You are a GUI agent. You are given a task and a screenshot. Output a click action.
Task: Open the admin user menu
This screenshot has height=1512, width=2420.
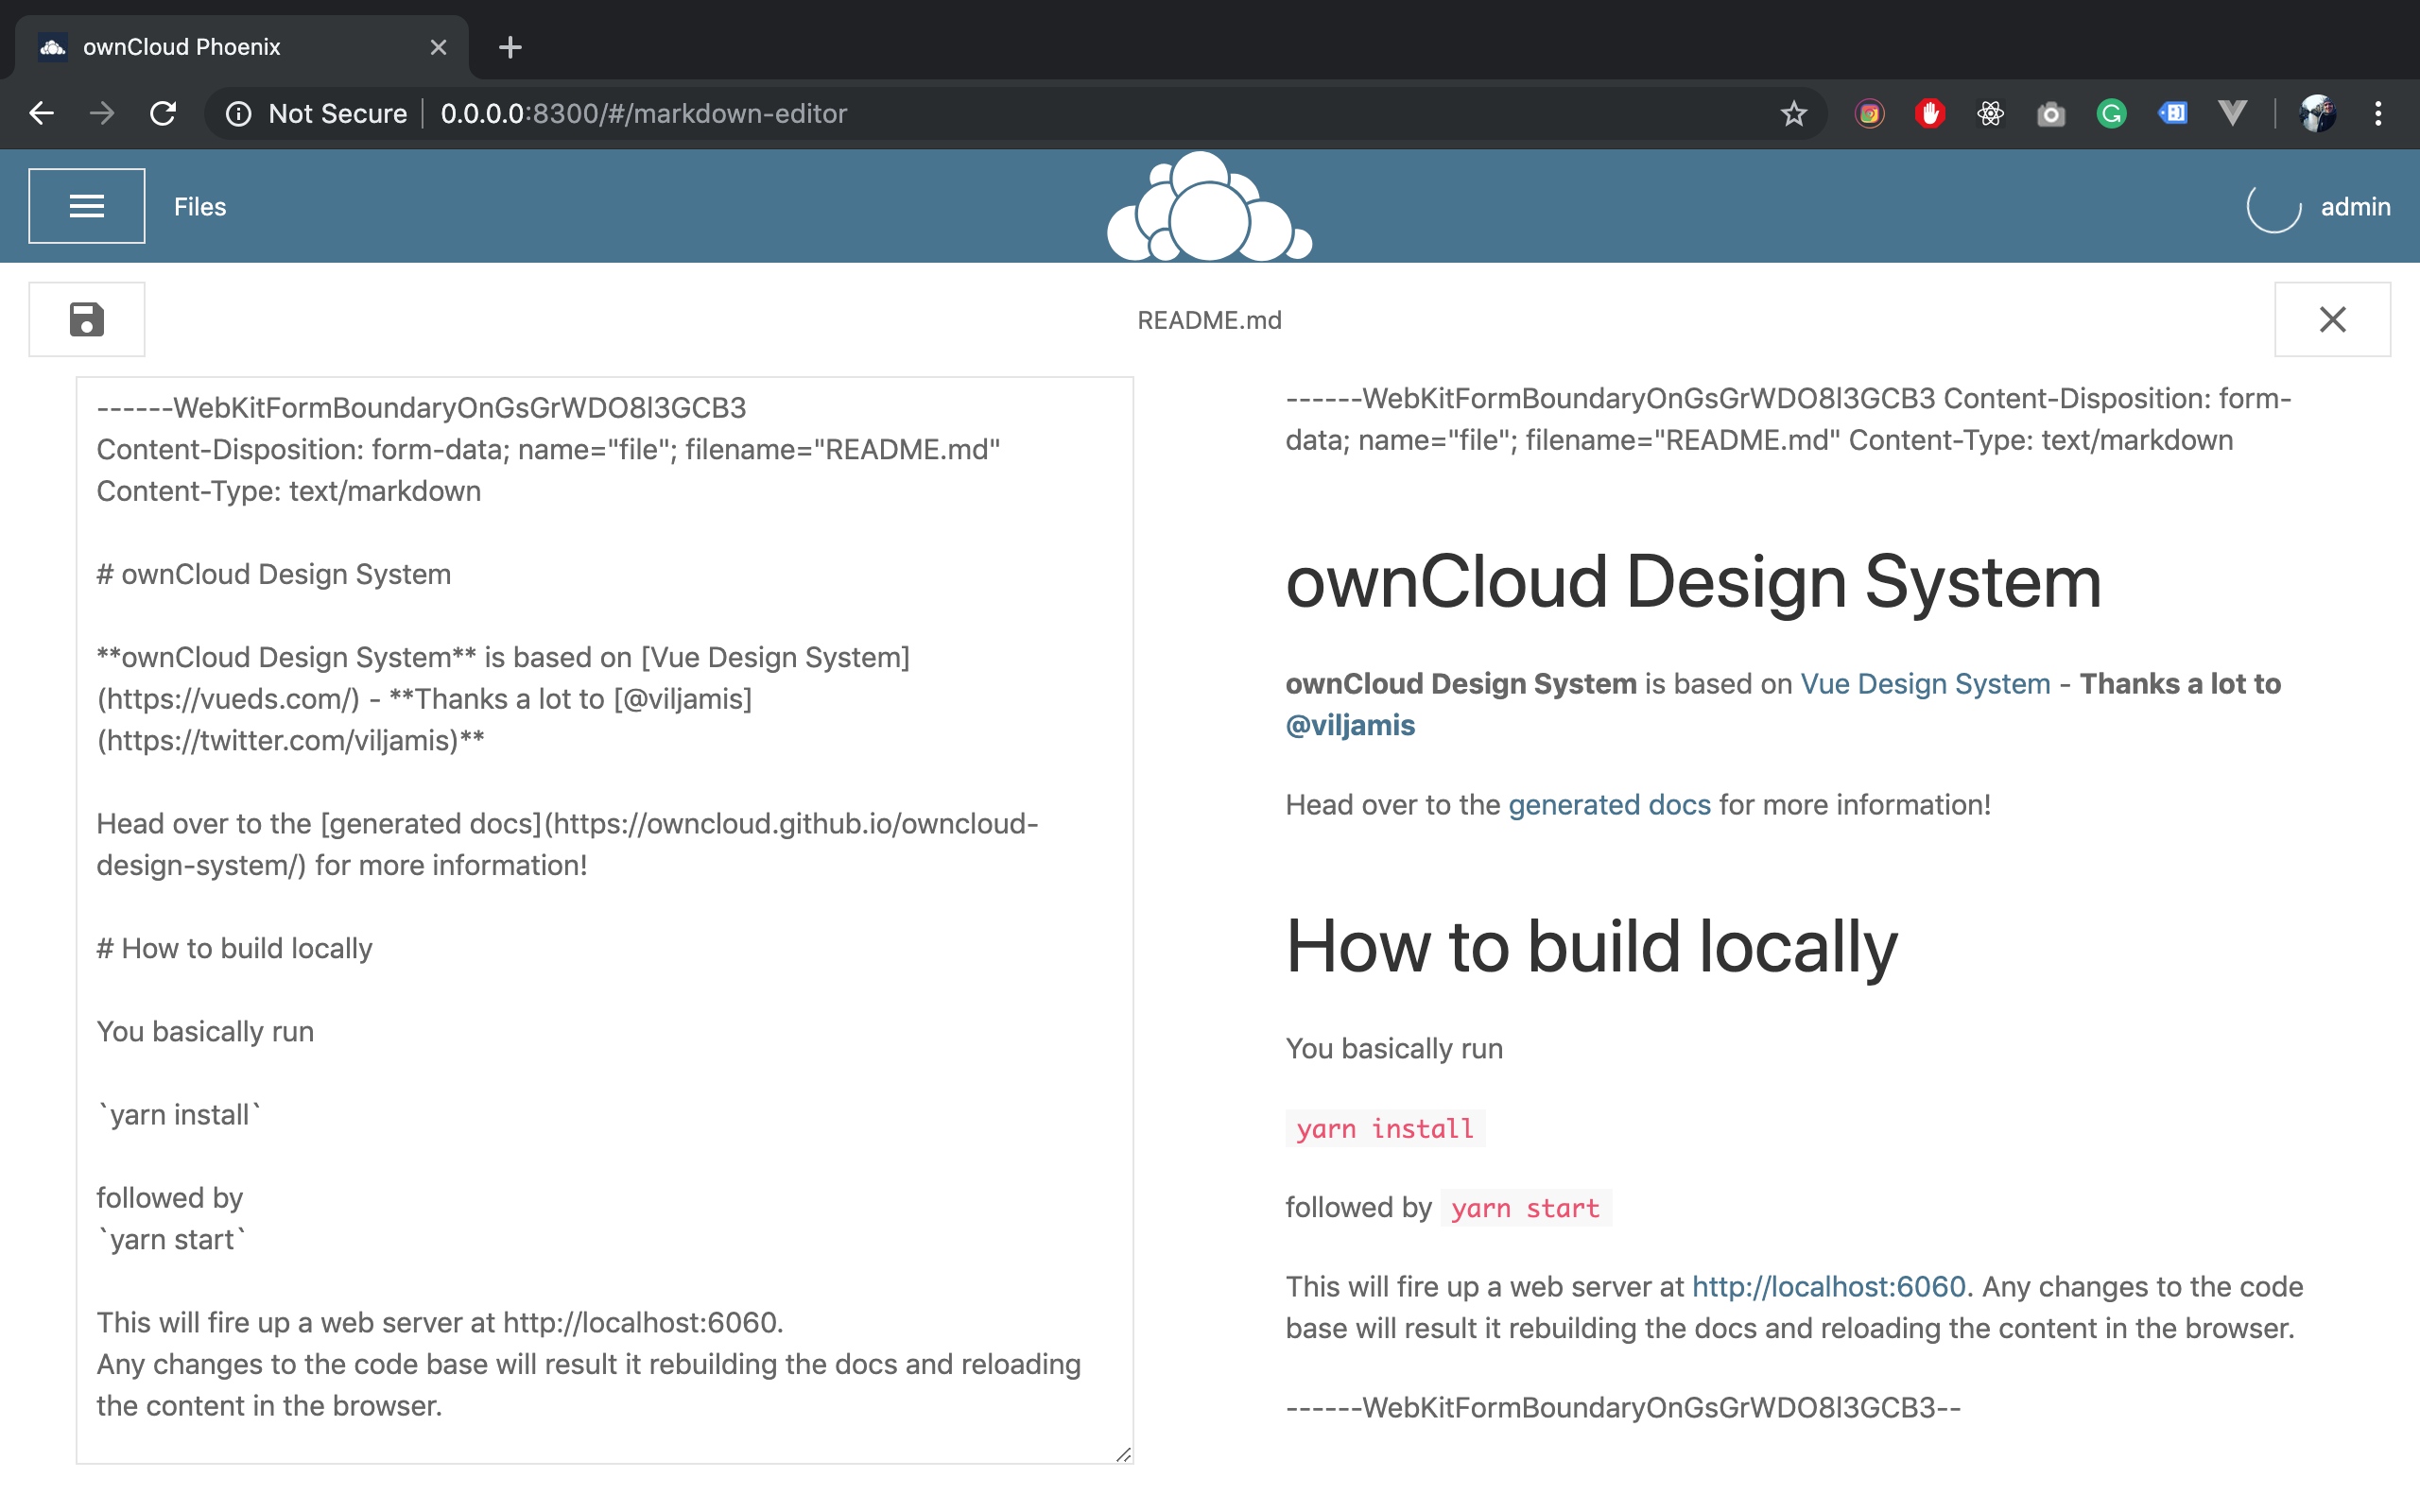[x=2355, y=207]
